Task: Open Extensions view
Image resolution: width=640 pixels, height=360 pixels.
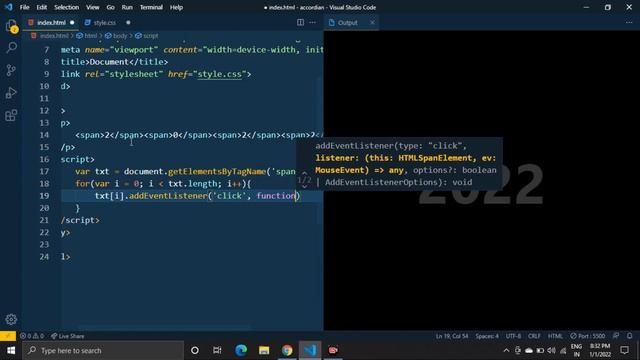Action: (x=11, y=115)
